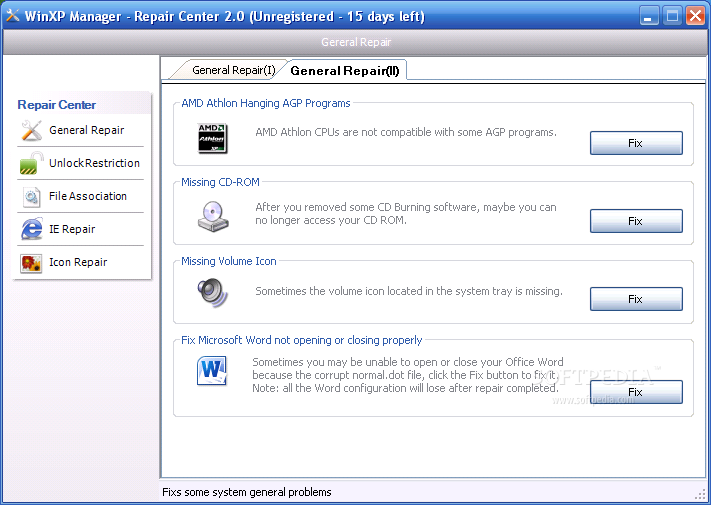The image size is (711, 505).
Task: Click the Microsoft Word icon
Action: pos(212,371)
